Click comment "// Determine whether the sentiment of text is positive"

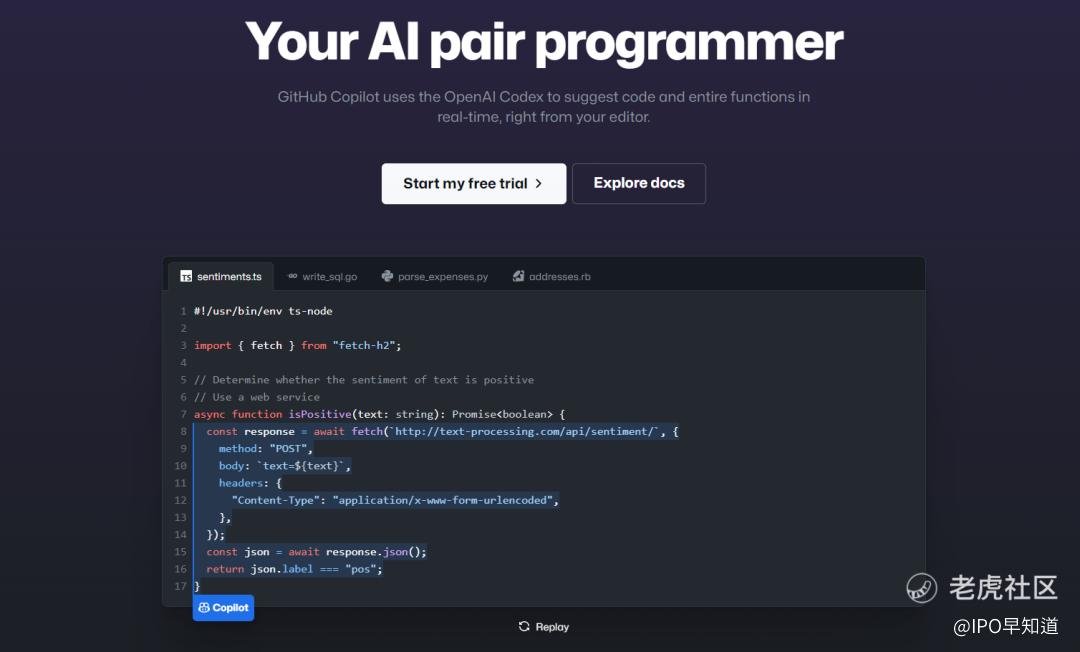tap(364, 380)
